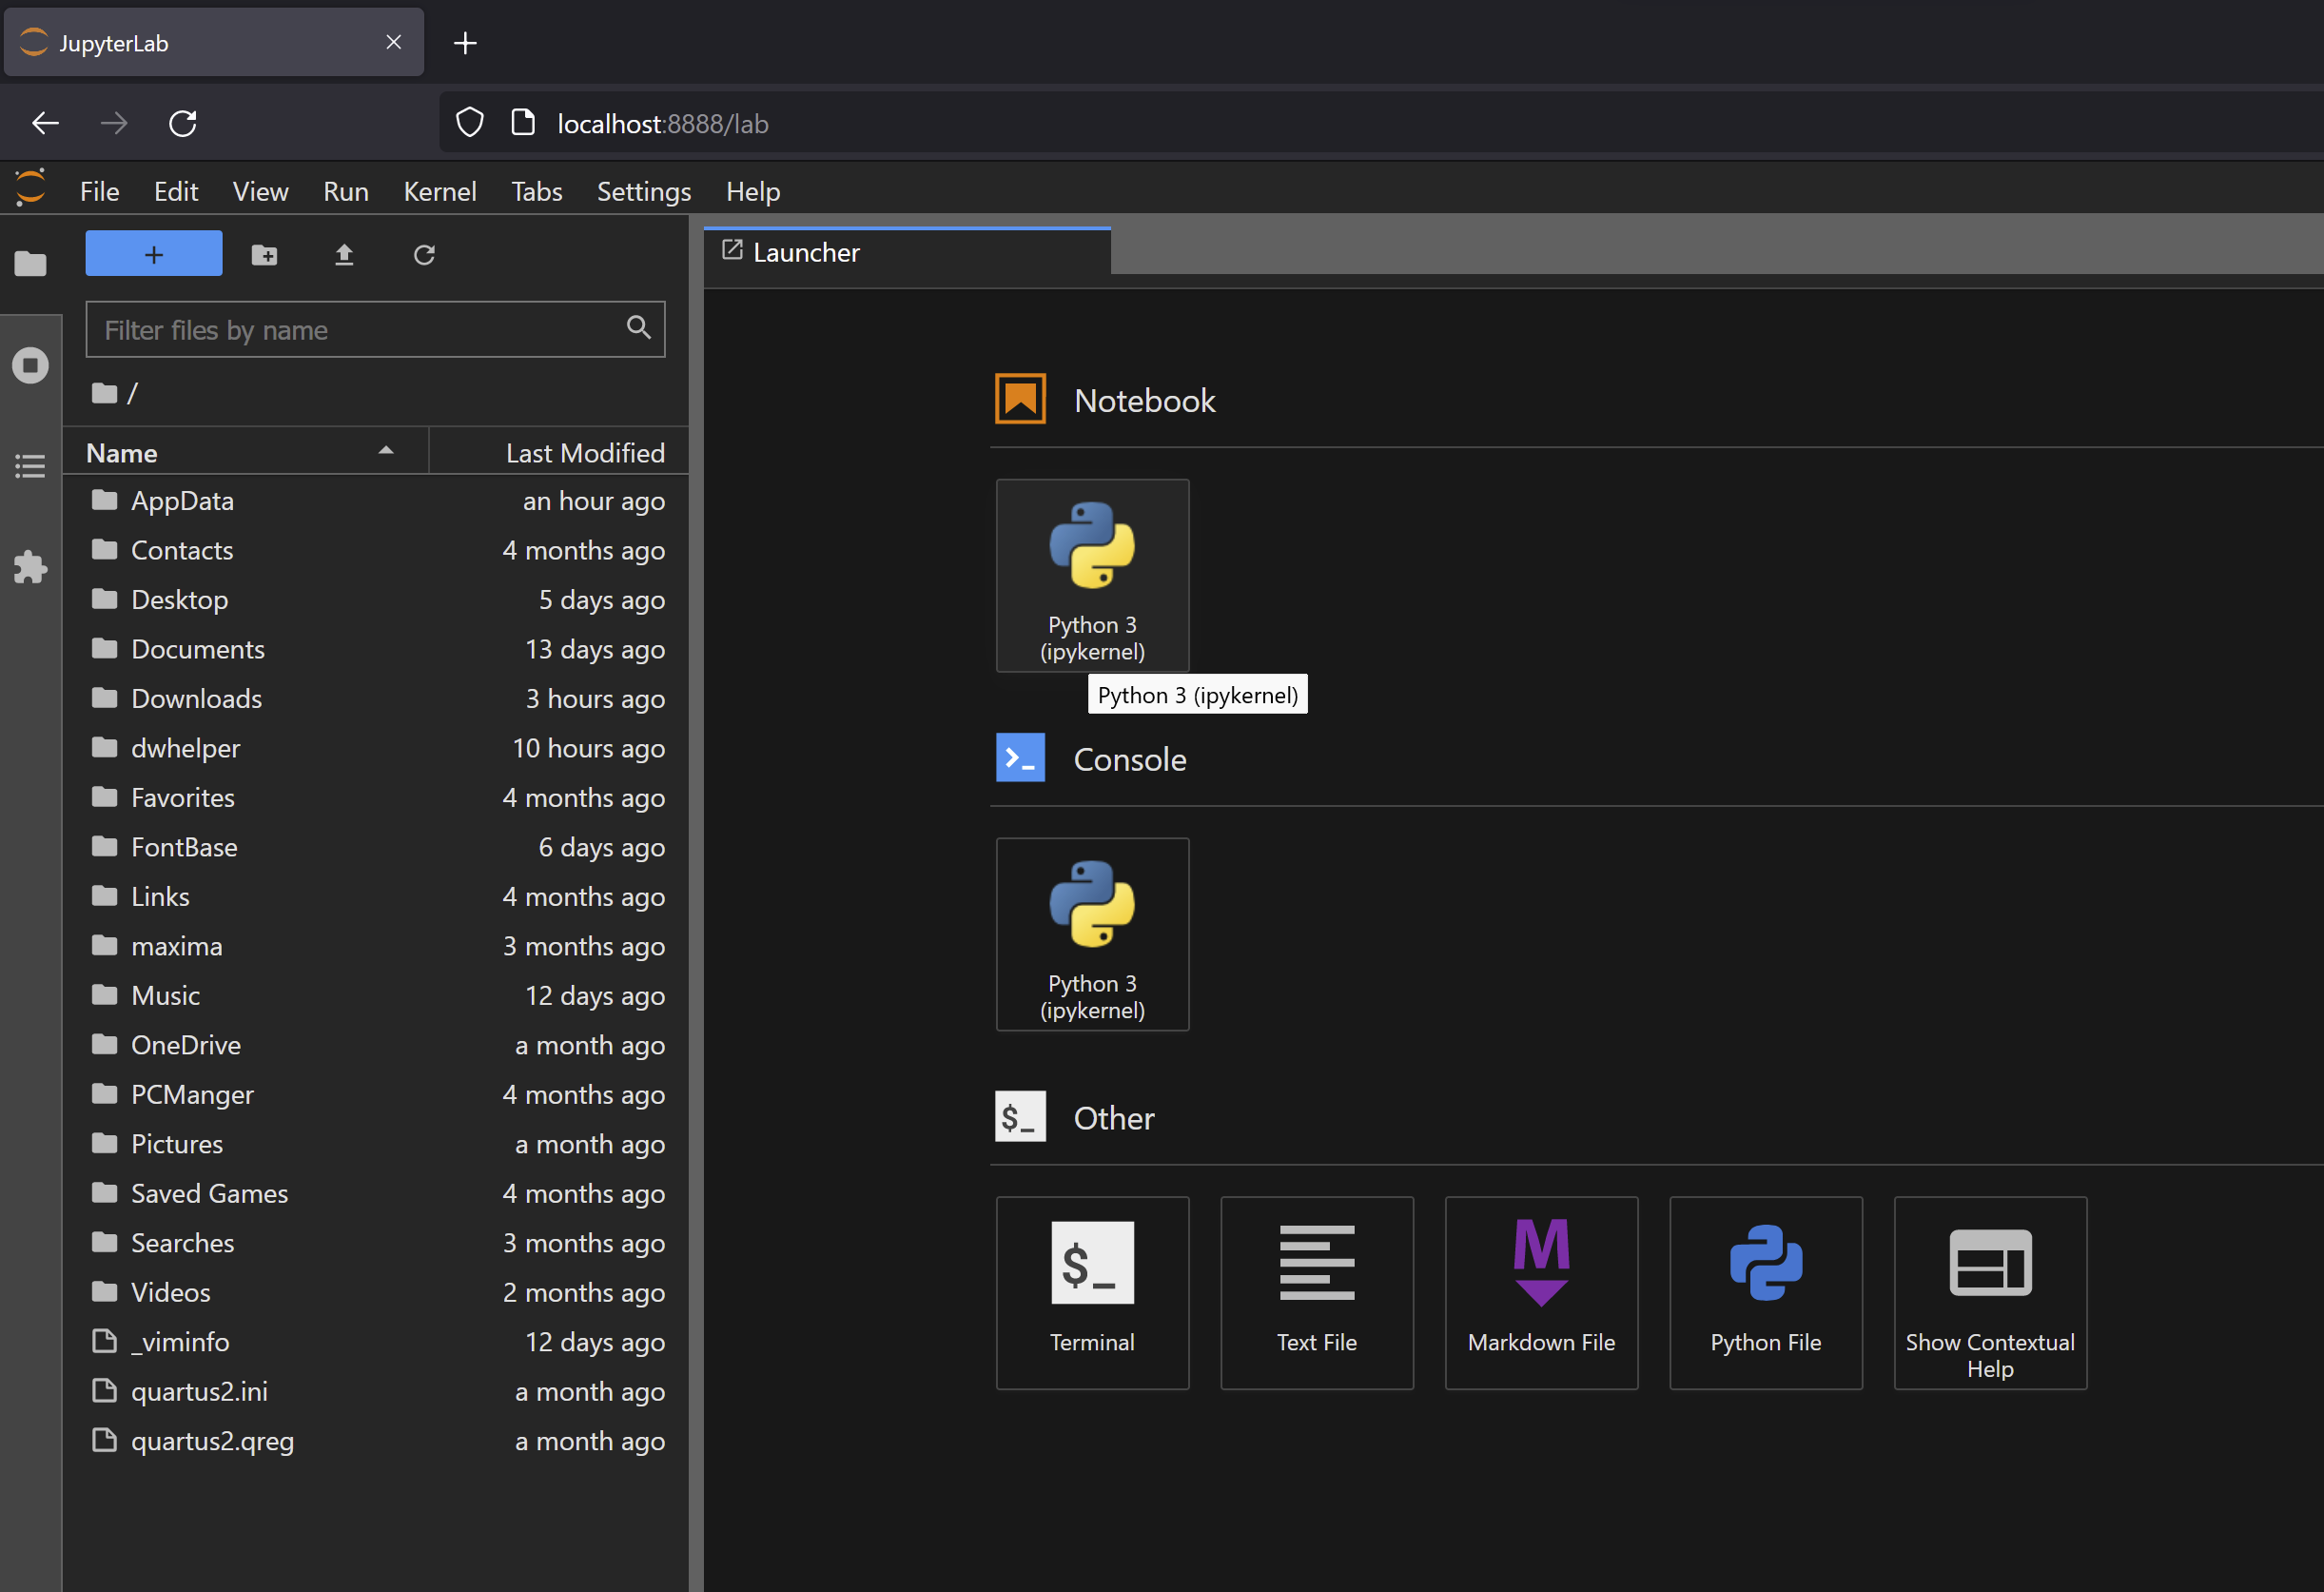Screen dimensions: 2324x1592
Task: Start a new Terminal session
Action: click(1092, 1292)
